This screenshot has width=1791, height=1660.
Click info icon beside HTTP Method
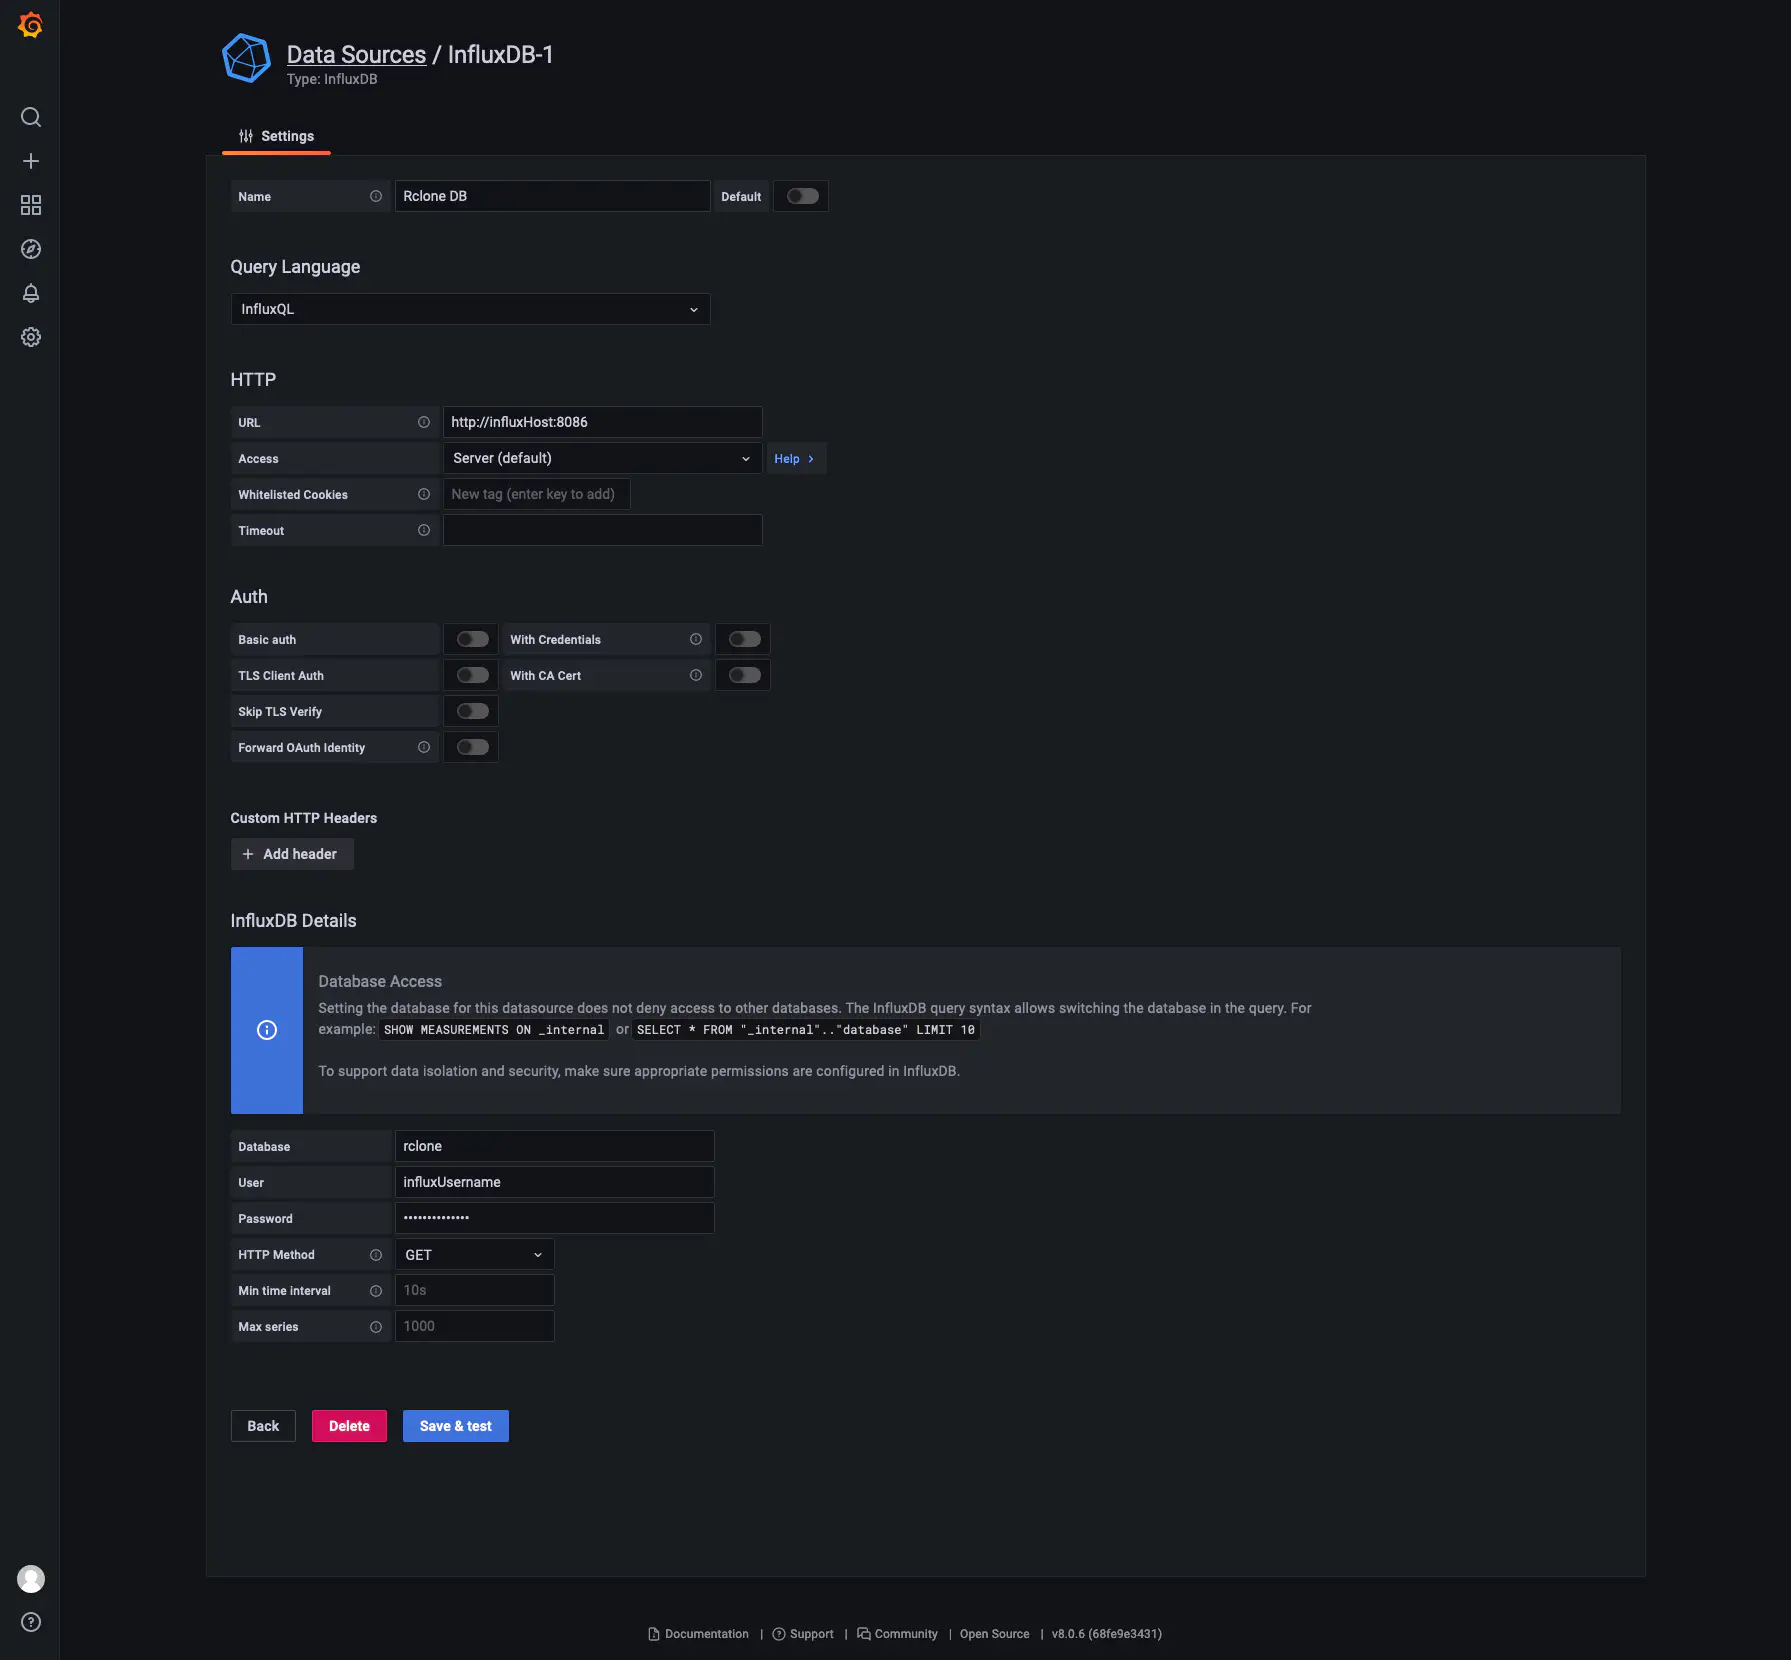(x=376, y=1255)
